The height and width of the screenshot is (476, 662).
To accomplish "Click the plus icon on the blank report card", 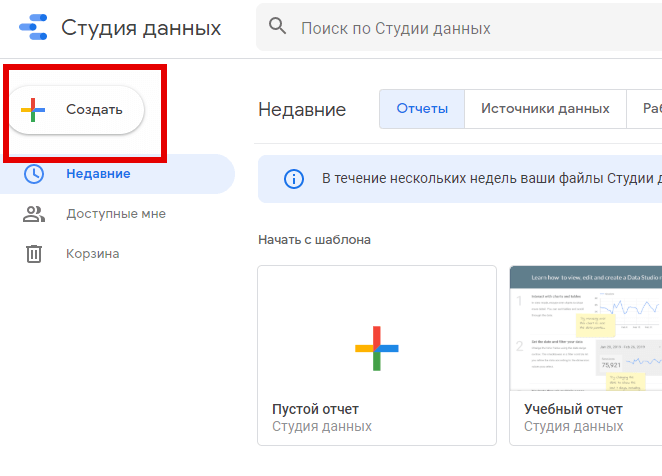I will point(376,348).
